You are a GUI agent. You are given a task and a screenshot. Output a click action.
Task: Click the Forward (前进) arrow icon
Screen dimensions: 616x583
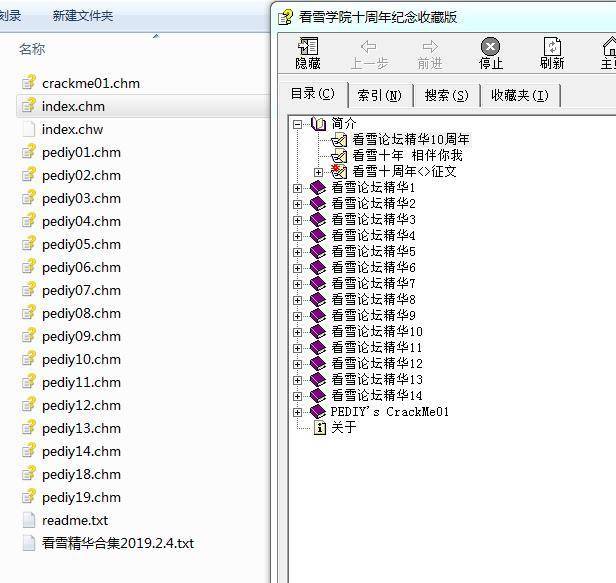(x=430, y=46)
